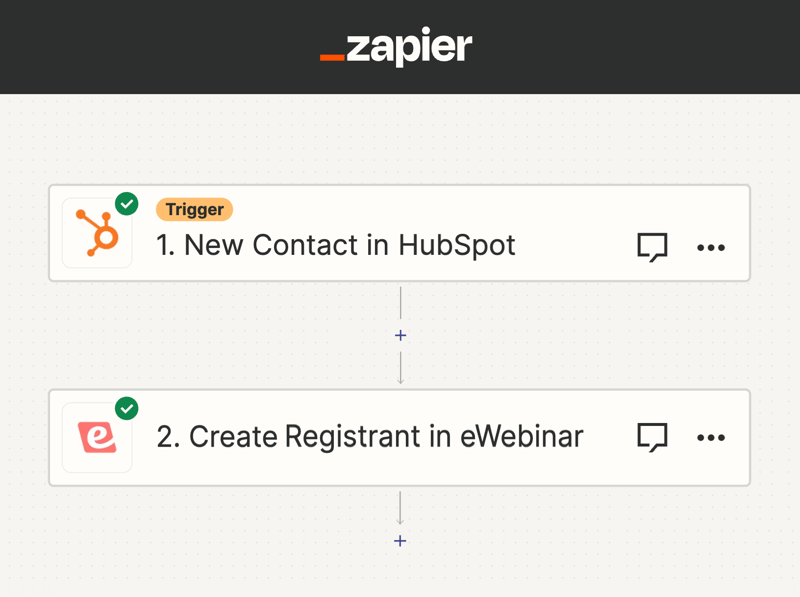Open the "1. New Contact in HubSpot" step
Screen dimensions: 800x597
pos(336,245)
